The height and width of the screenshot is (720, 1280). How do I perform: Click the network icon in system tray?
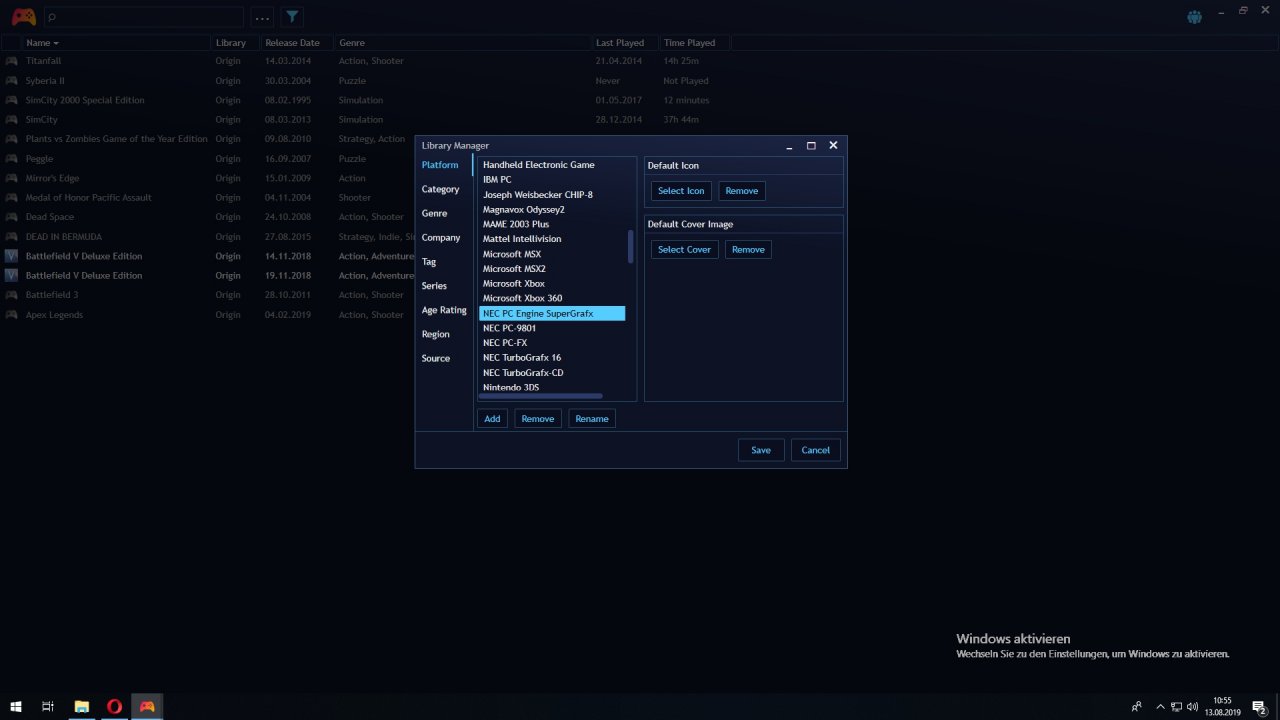[x=1176, y=706]
